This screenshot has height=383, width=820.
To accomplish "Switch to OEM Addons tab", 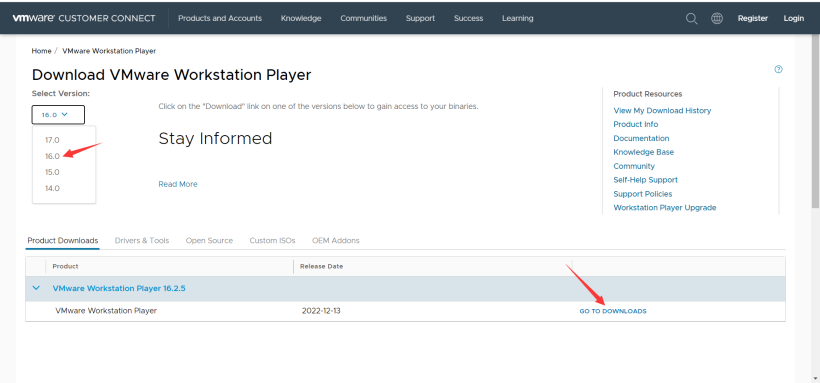I will click(x=336, y=241).
